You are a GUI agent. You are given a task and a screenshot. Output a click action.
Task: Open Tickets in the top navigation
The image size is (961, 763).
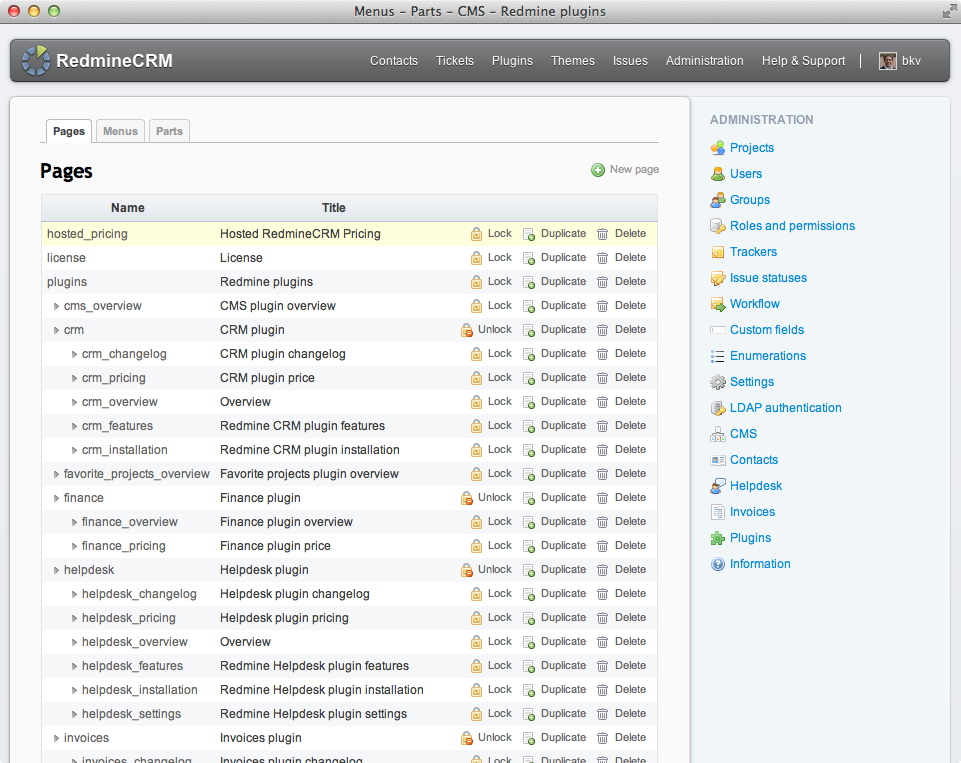pyautogui.click(x=454, y=61)
